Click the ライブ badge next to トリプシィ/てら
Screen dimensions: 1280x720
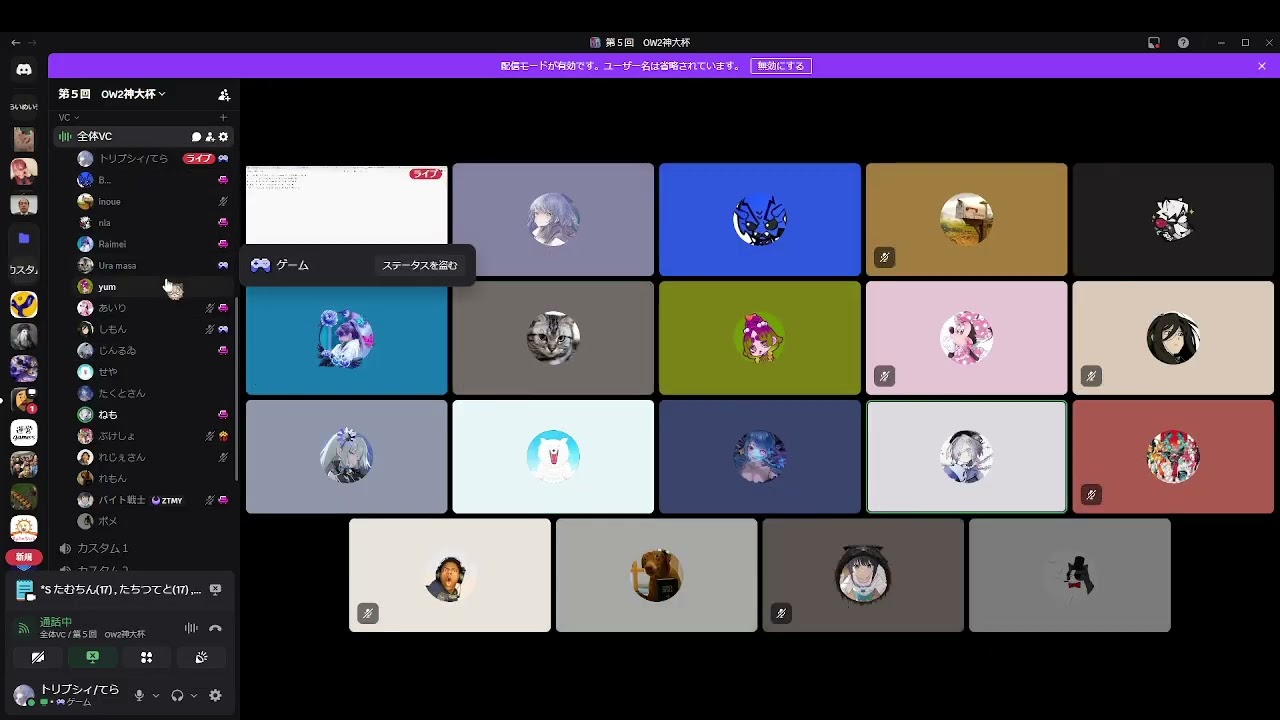coord(198,159)
